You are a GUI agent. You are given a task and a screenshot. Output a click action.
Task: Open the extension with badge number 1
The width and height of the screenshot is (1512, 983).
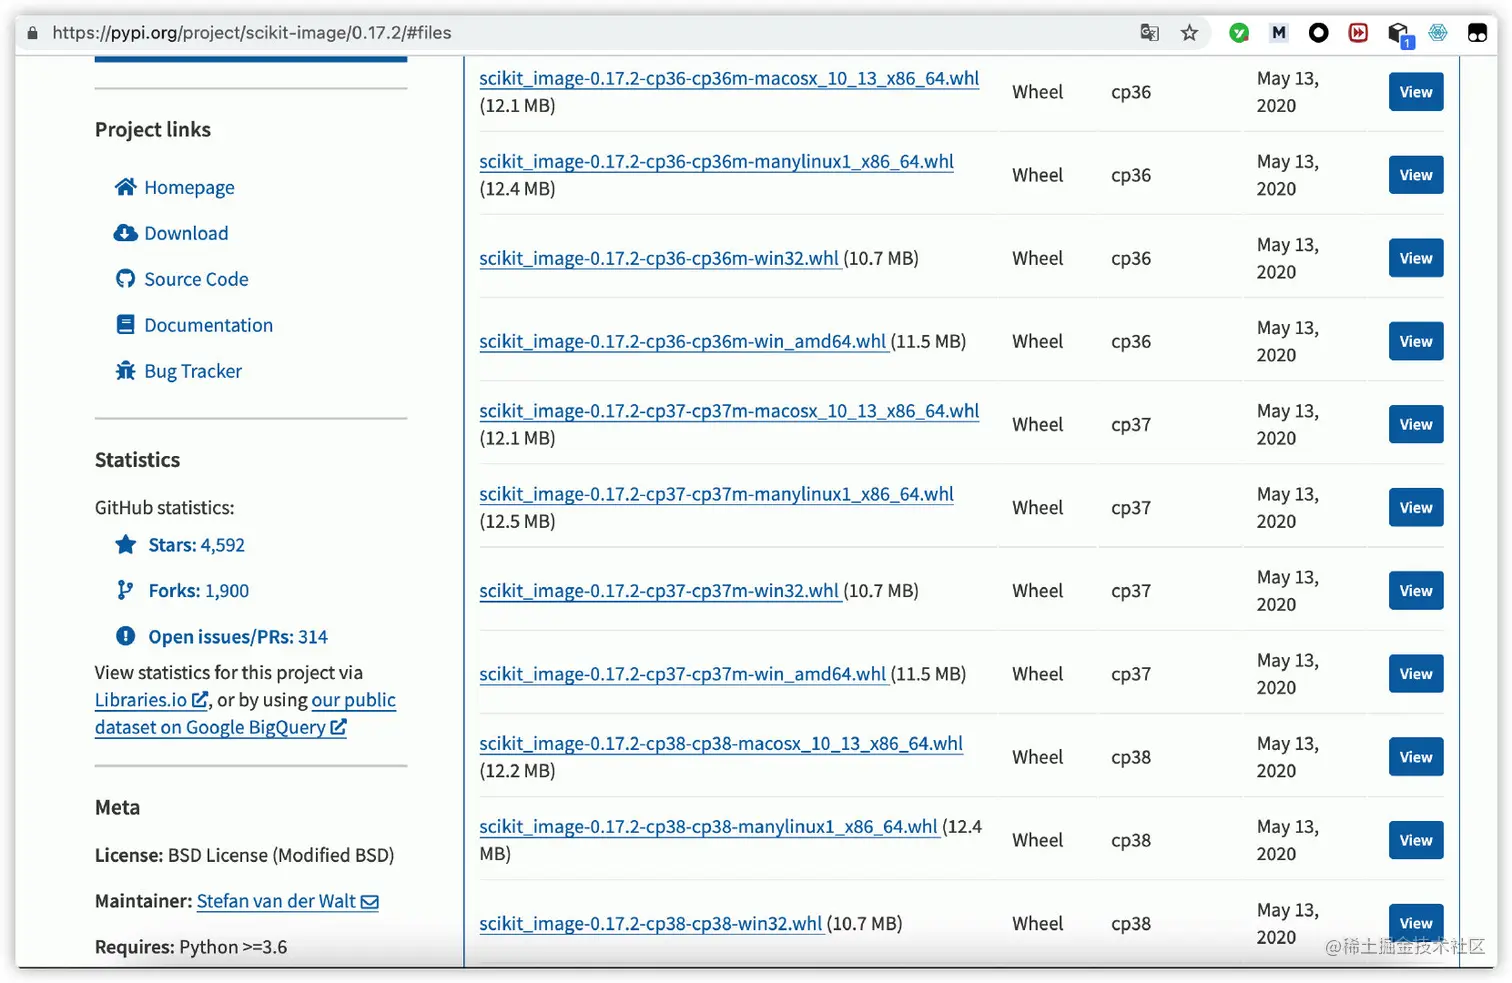pyautogui.click(x=1400, y=35)
